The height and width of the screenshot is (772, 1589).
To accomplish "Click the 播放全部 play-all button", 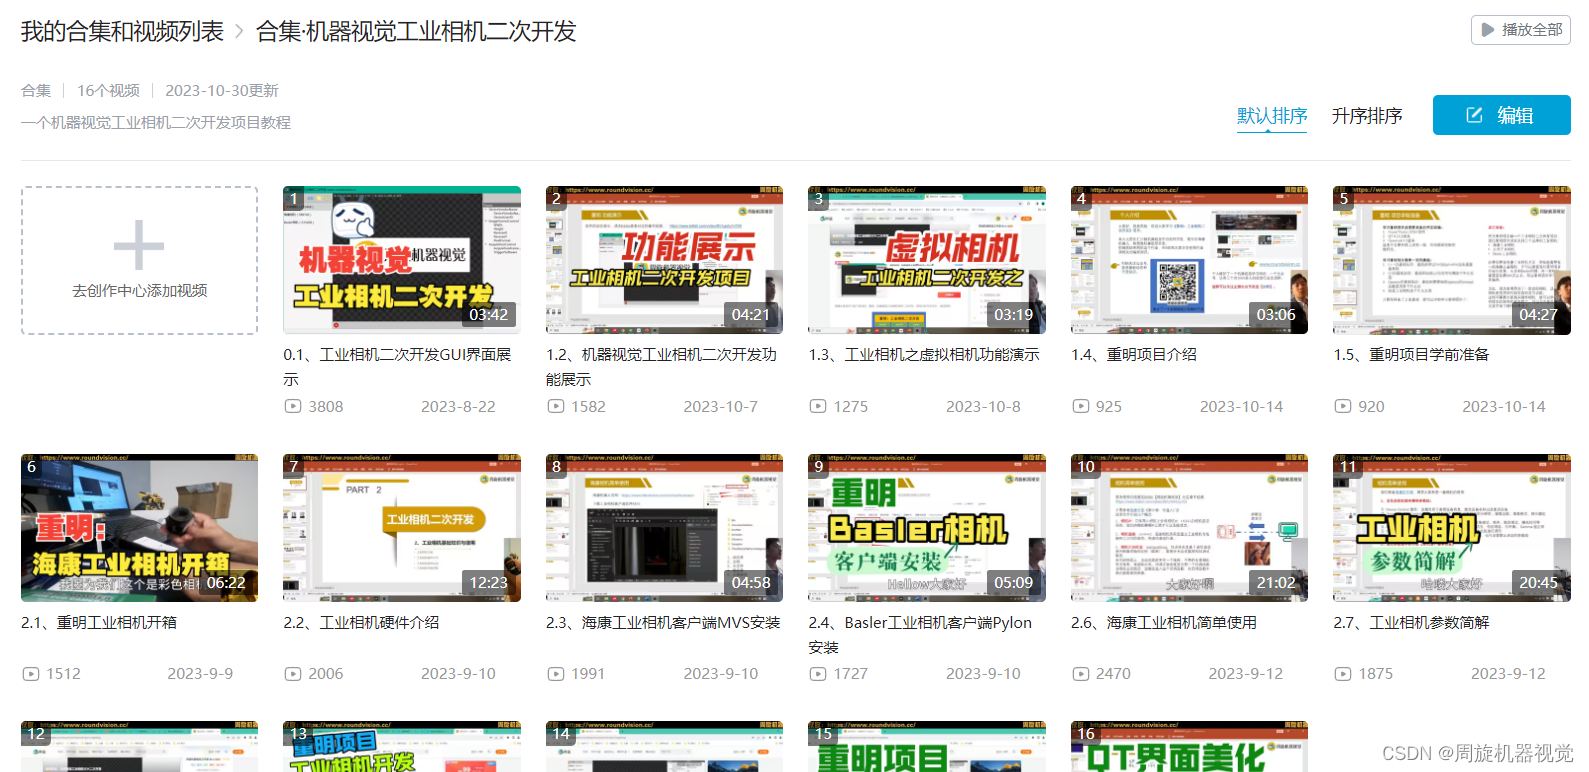I will [1520, 30].
